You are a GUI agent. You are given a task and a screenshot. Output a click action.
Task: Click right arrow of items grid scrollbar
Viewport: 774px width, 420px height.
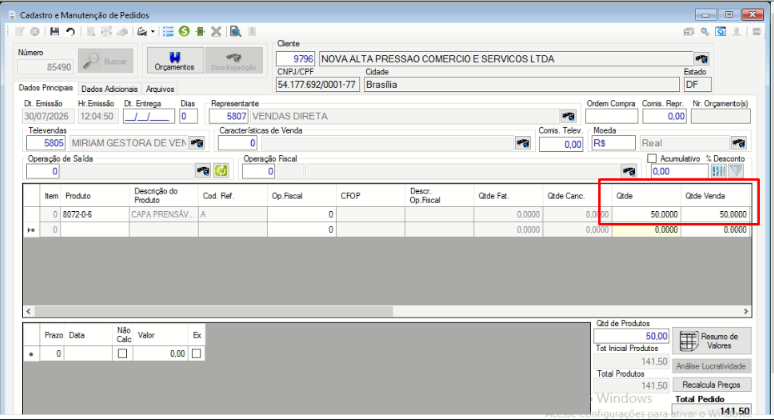pos(745,311)
